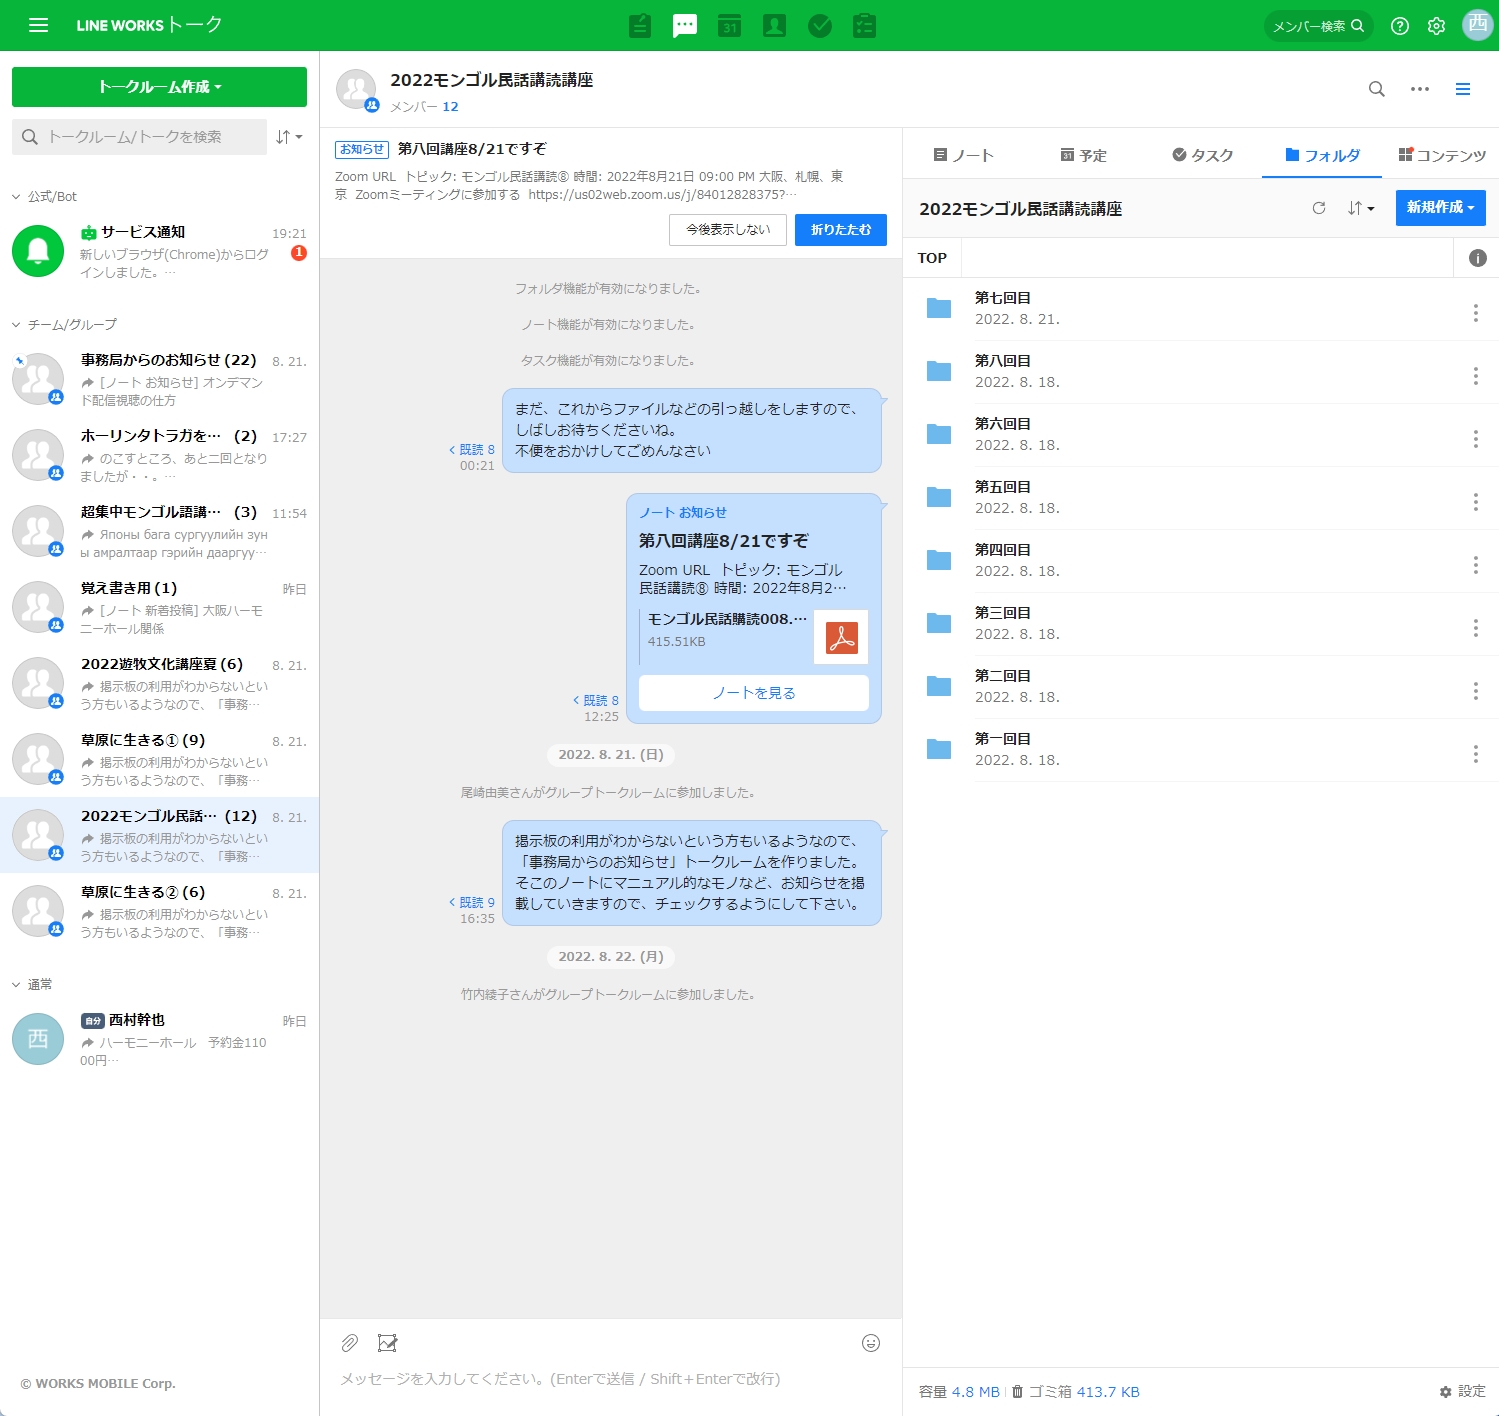This screenshot has height=1416, width=1499.
Task: Switch to the ノート tab
Action: [963, 155]
